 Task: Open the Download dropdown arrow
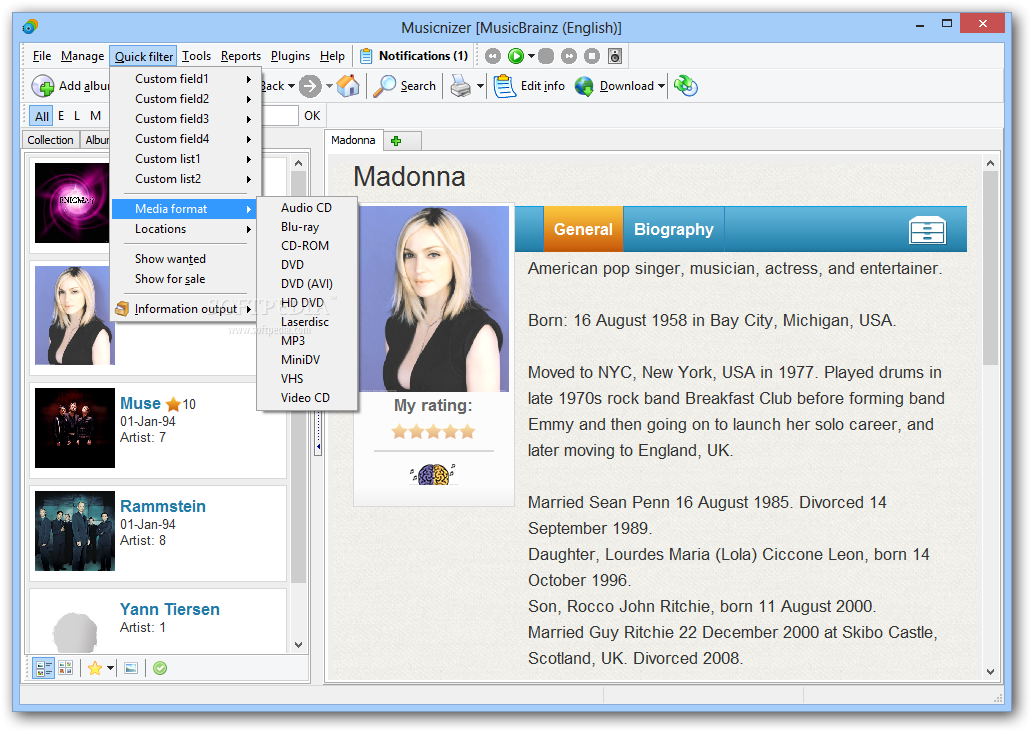pos(661,86)
